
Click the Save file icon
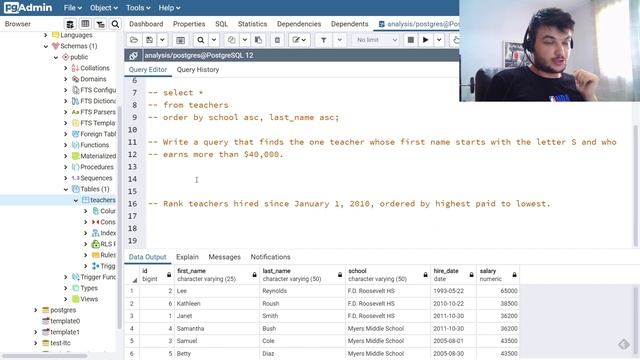click(x=150, y=40)
